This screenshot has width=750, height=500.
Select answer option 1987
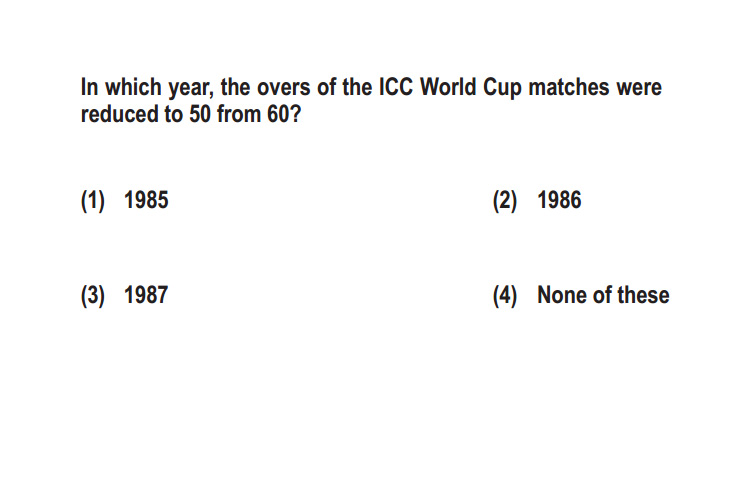(x=146, y=295)
